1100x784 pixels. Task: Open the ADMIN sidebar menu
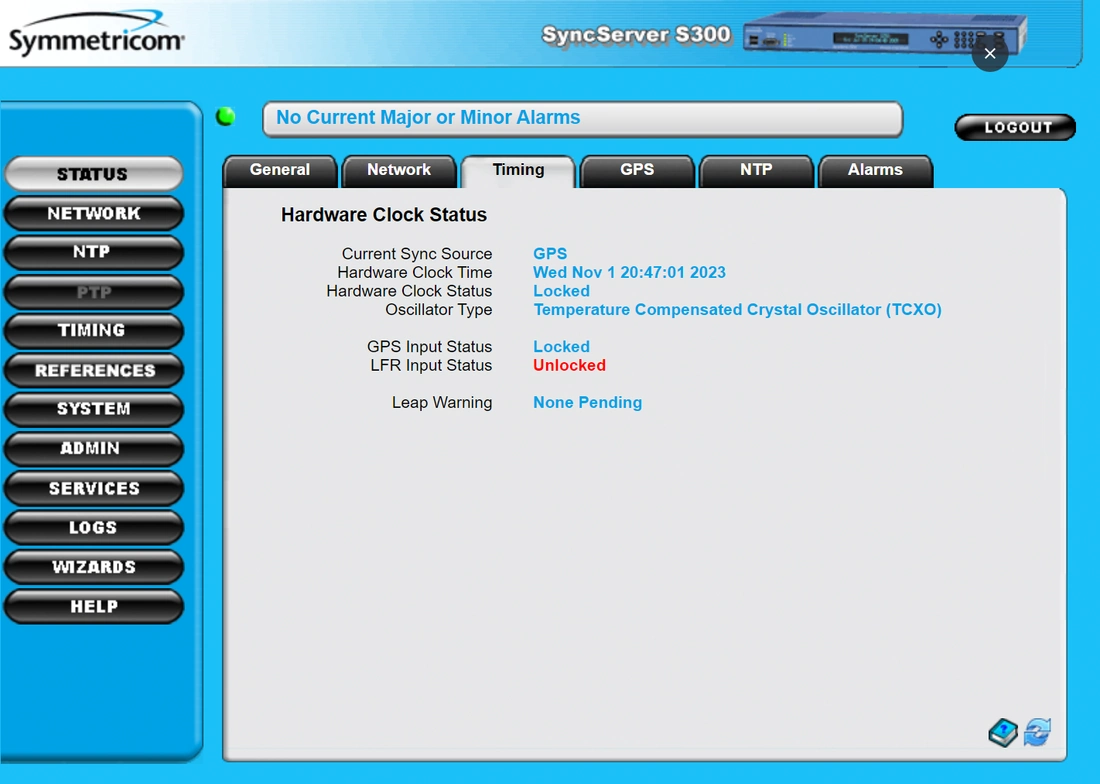point(93,449)
